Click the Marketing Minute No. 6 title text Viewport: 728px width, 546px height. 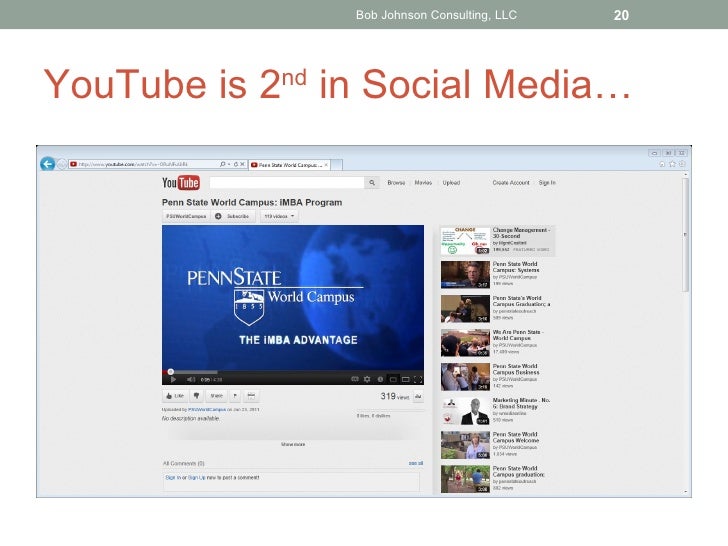pos(521,403)
